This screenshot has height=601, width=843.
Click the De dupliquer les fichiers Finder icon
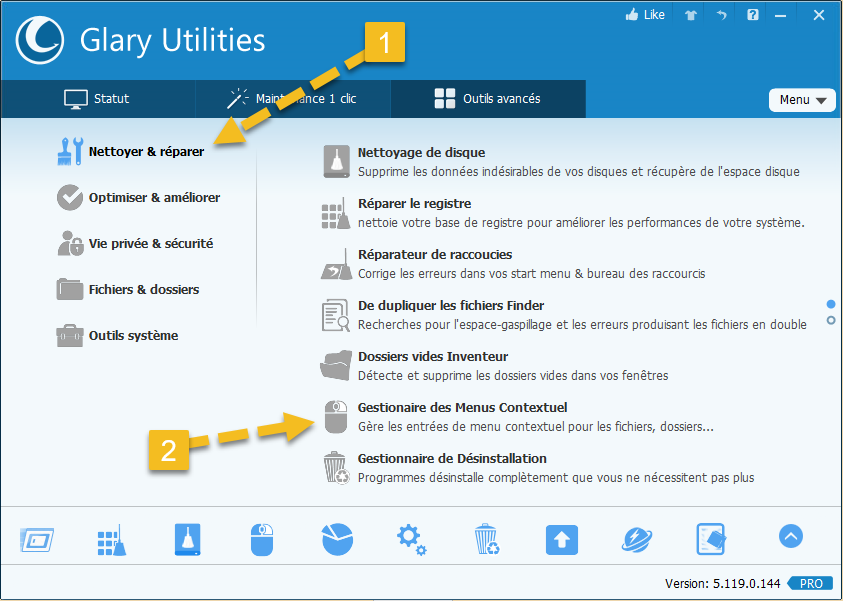click(336, 315)
